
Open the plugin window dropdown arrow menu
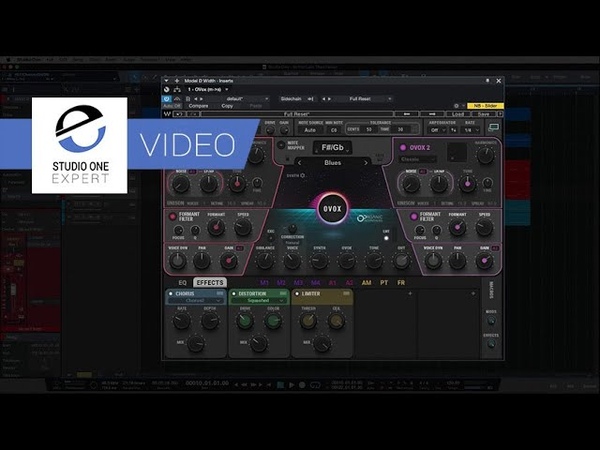tap(166, 81)
